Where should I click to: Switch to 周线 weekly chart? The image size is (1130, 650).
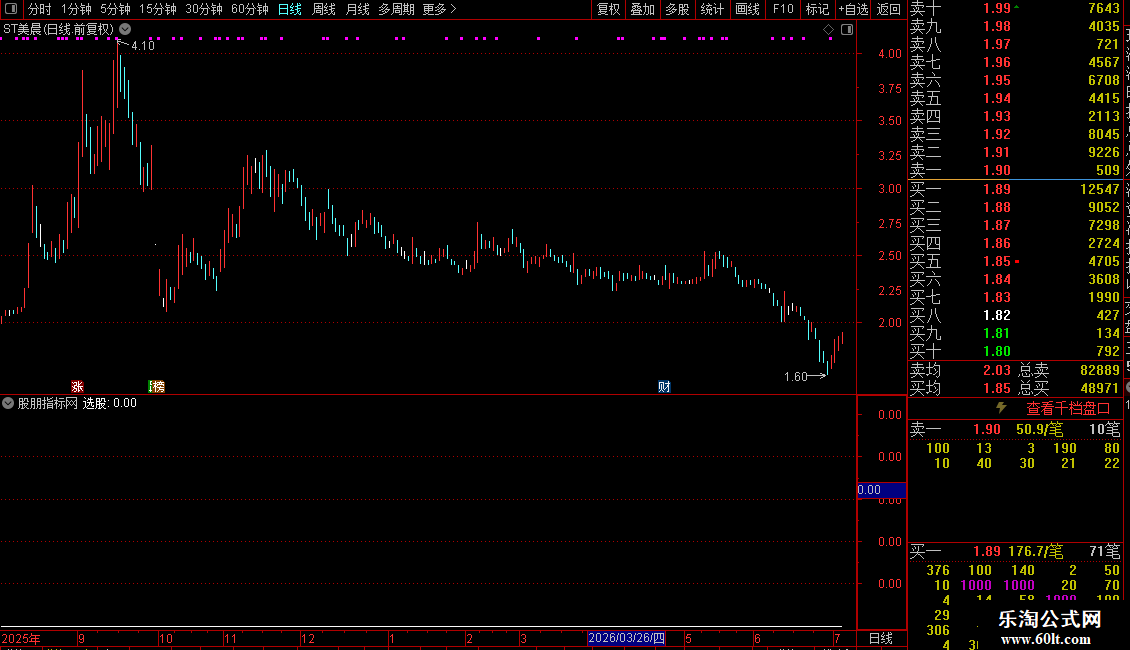324,9
